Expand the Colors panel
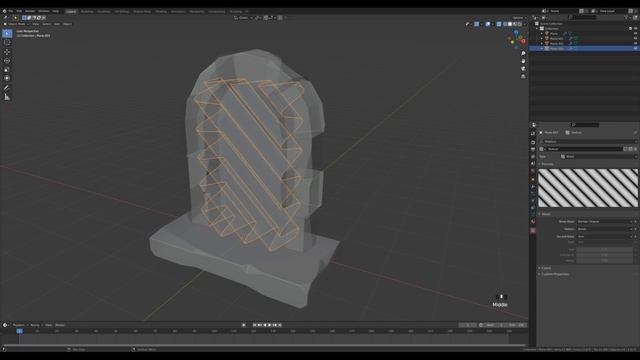 [545, 268]
